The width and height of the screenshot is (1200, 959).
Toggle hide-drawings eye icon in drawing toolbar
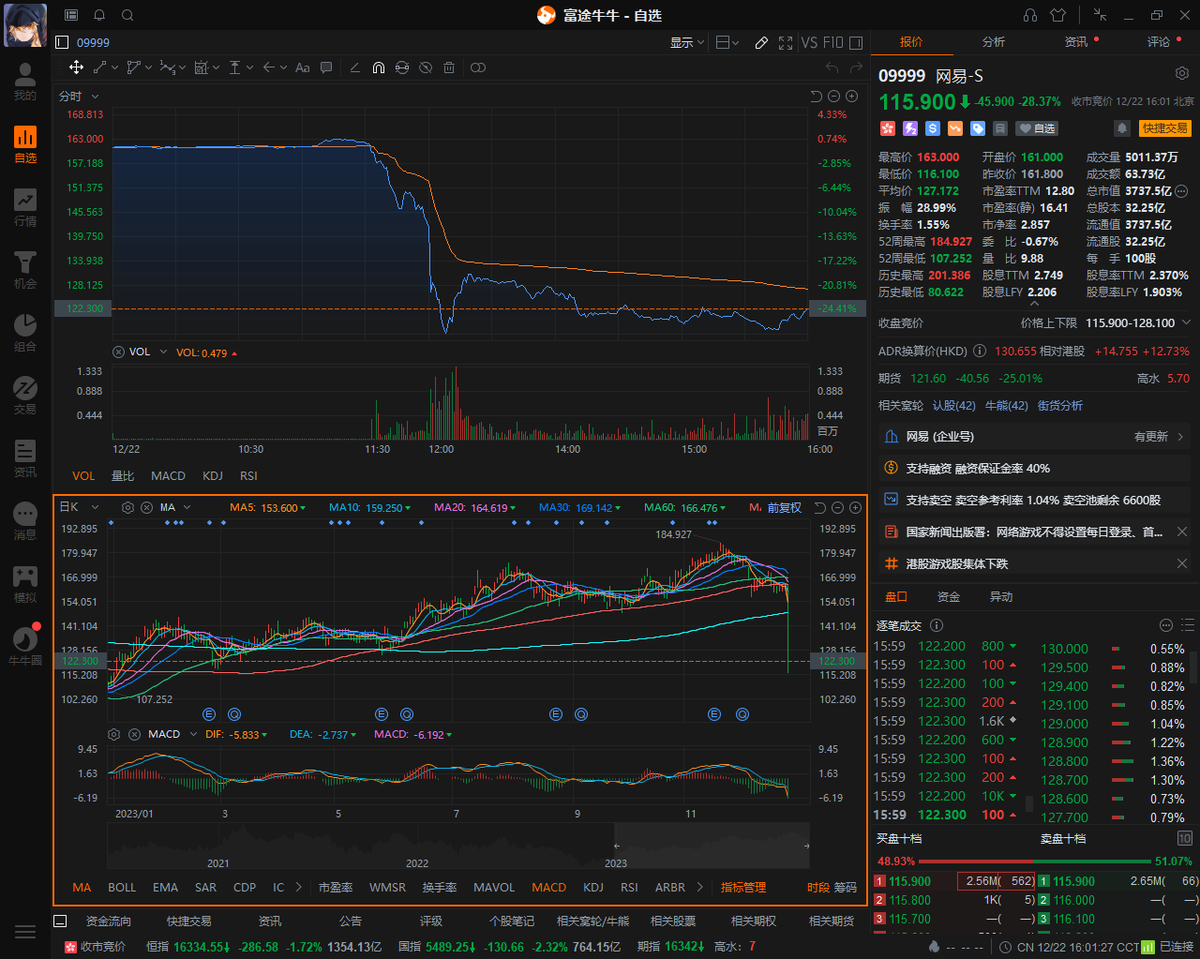(426, 68)
